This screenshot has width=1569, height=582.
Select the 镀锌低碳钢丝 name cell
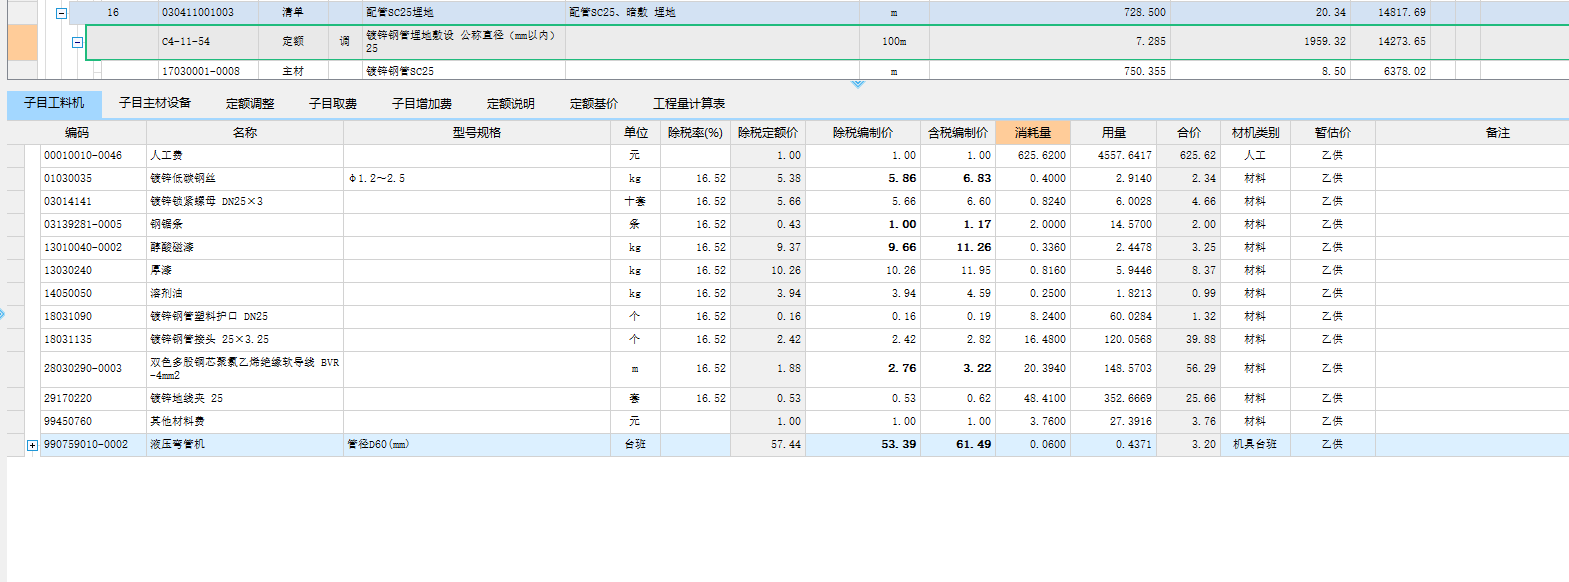245,178
